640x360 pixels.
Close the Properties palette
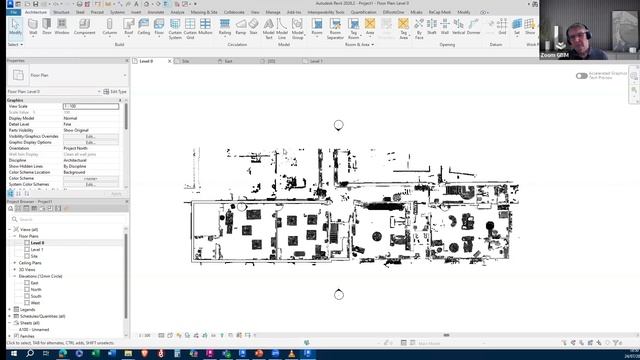click(127, 60)
